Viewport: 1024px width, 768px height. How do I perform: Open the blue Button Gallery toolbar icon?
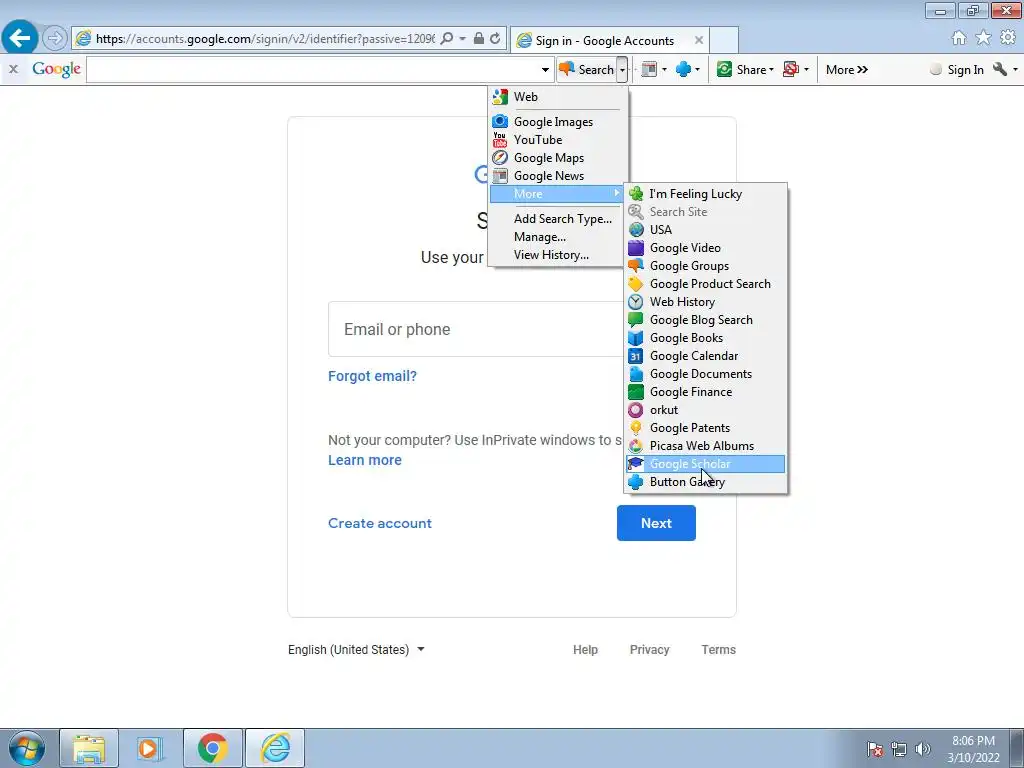coord(683,69)
